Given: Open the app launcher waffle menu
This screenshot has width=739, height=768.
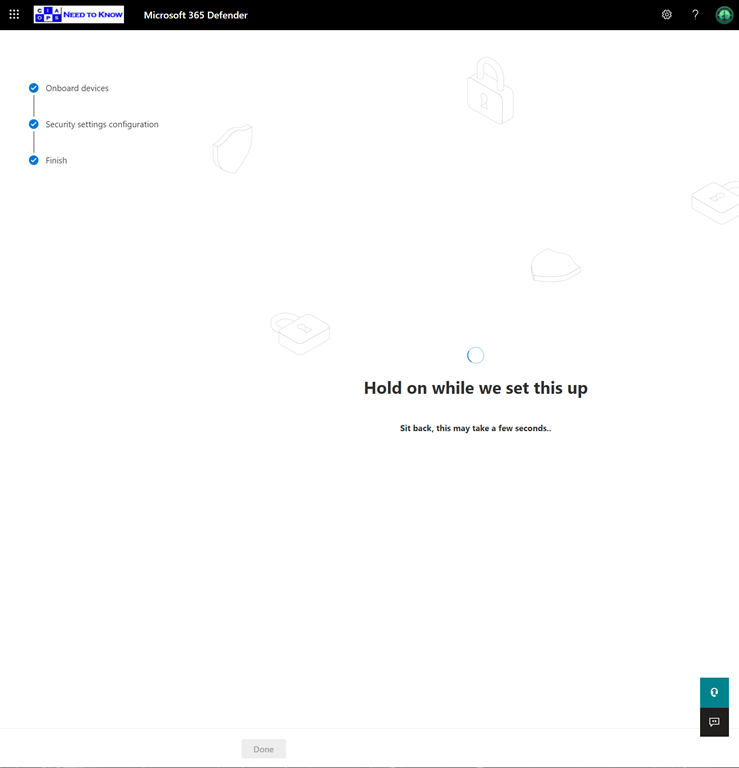Looking at the screenshot, I should pyautogui.click(x=14, y=15).
